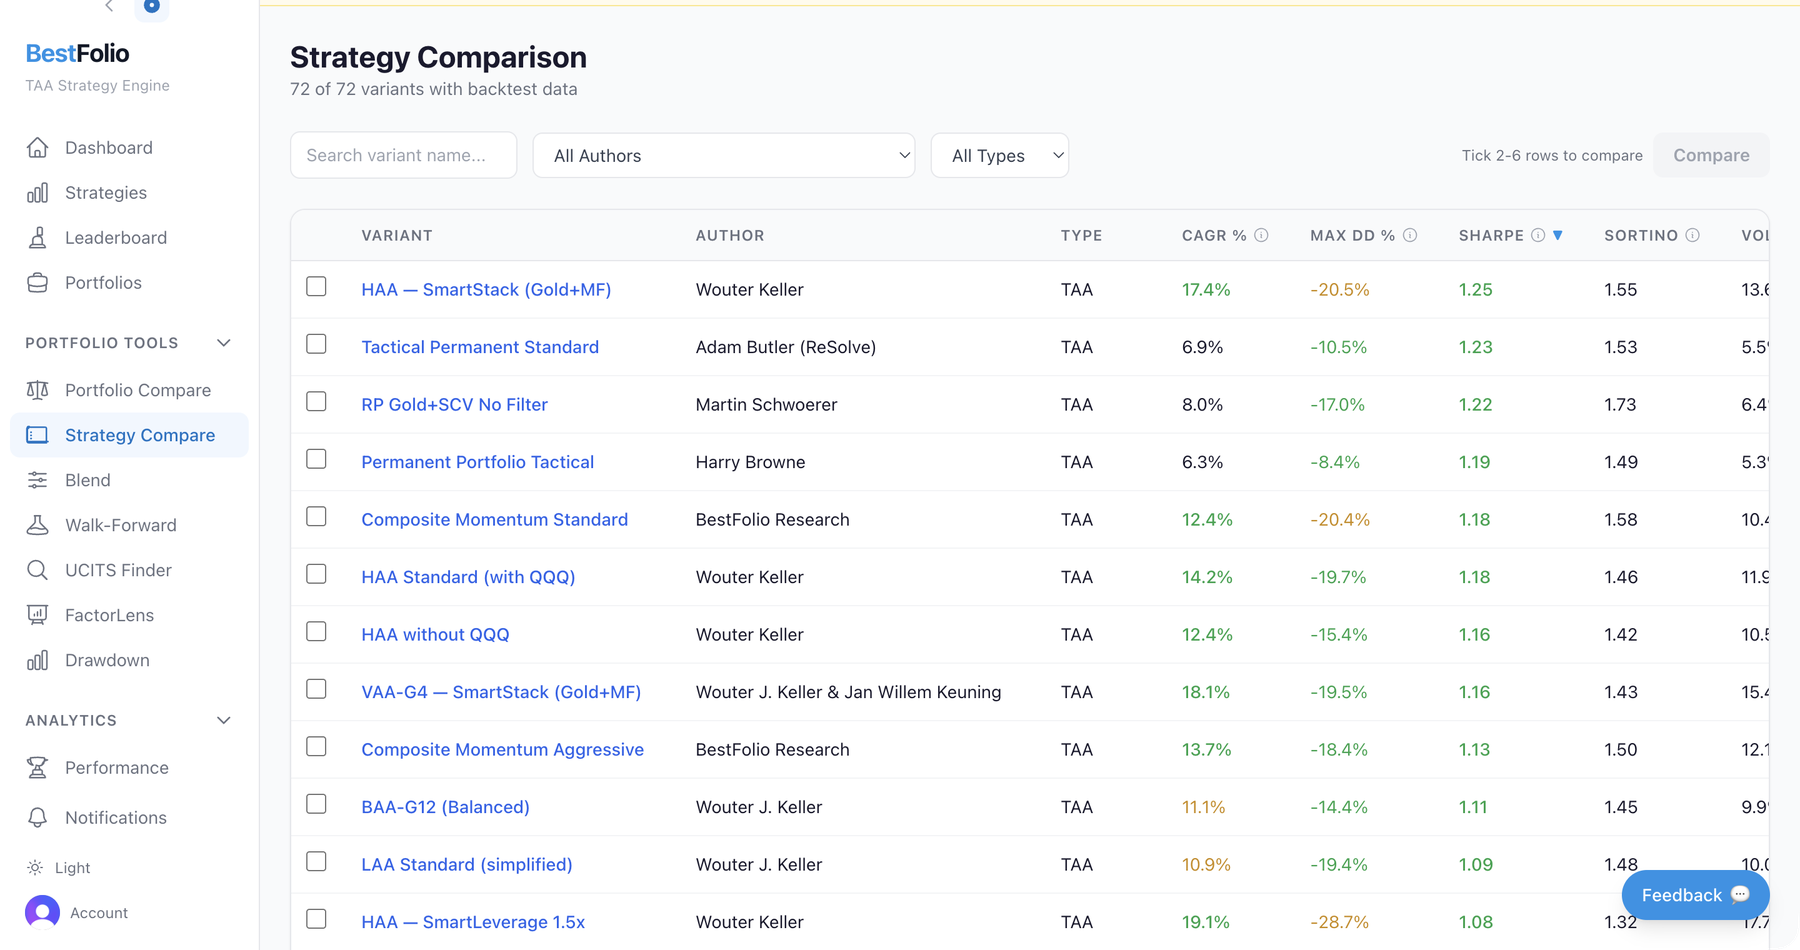Switch to the Strategy Compare view

140,435
